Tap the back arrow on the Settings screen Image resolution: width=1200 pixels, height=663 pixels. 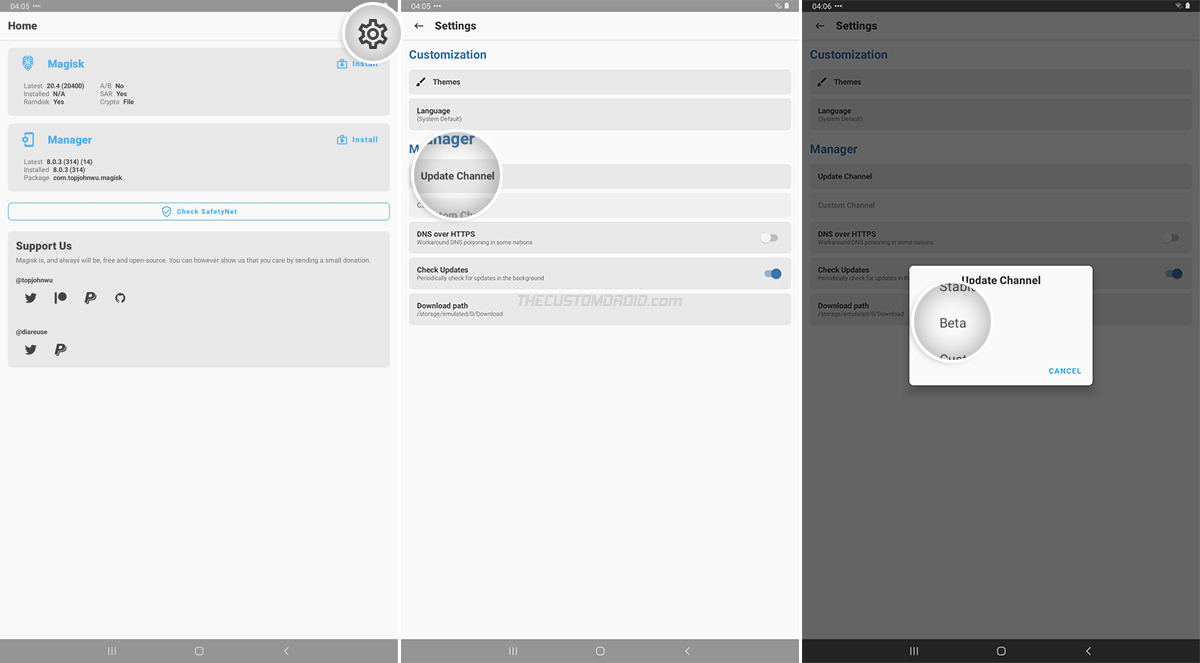[x=420, y=25]
